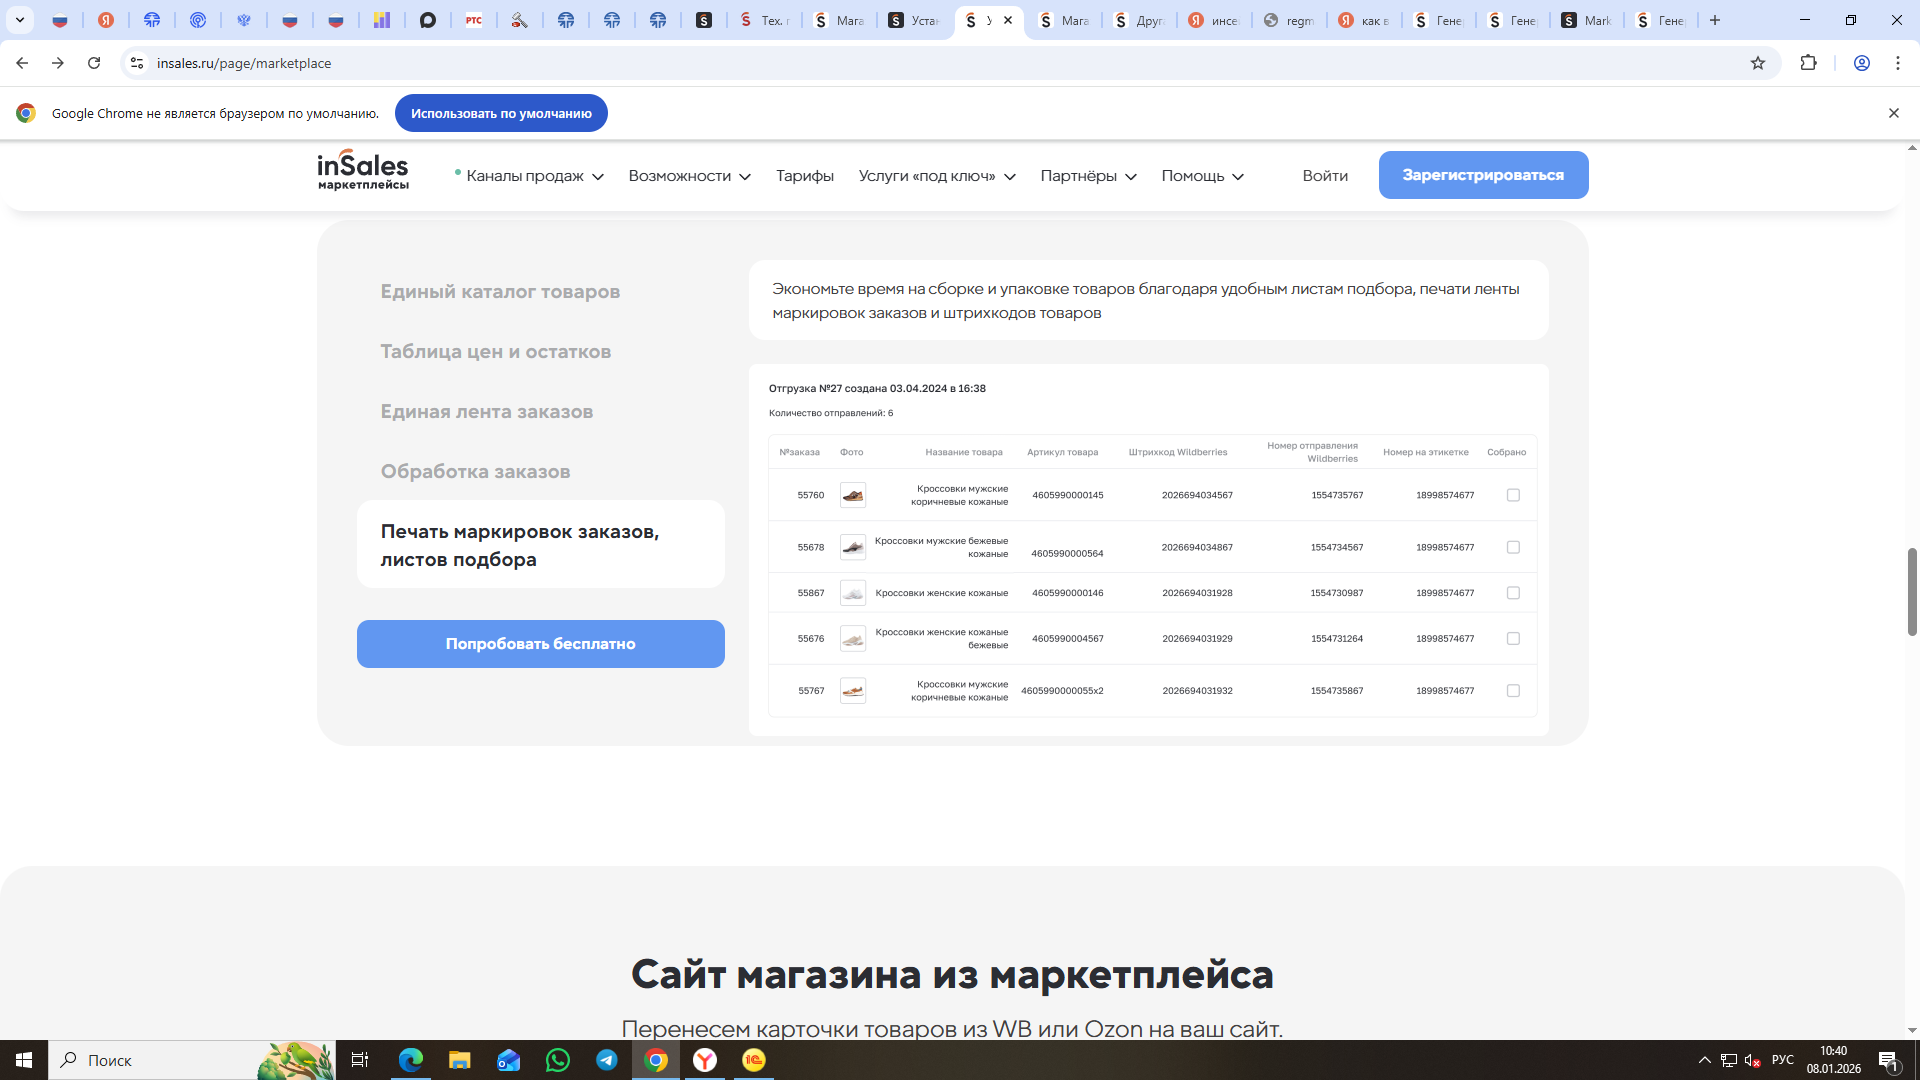The image size is (1920, 1080).
Task: Click the Зарегистрироваться button
Action: click(x=1483, y=175)
